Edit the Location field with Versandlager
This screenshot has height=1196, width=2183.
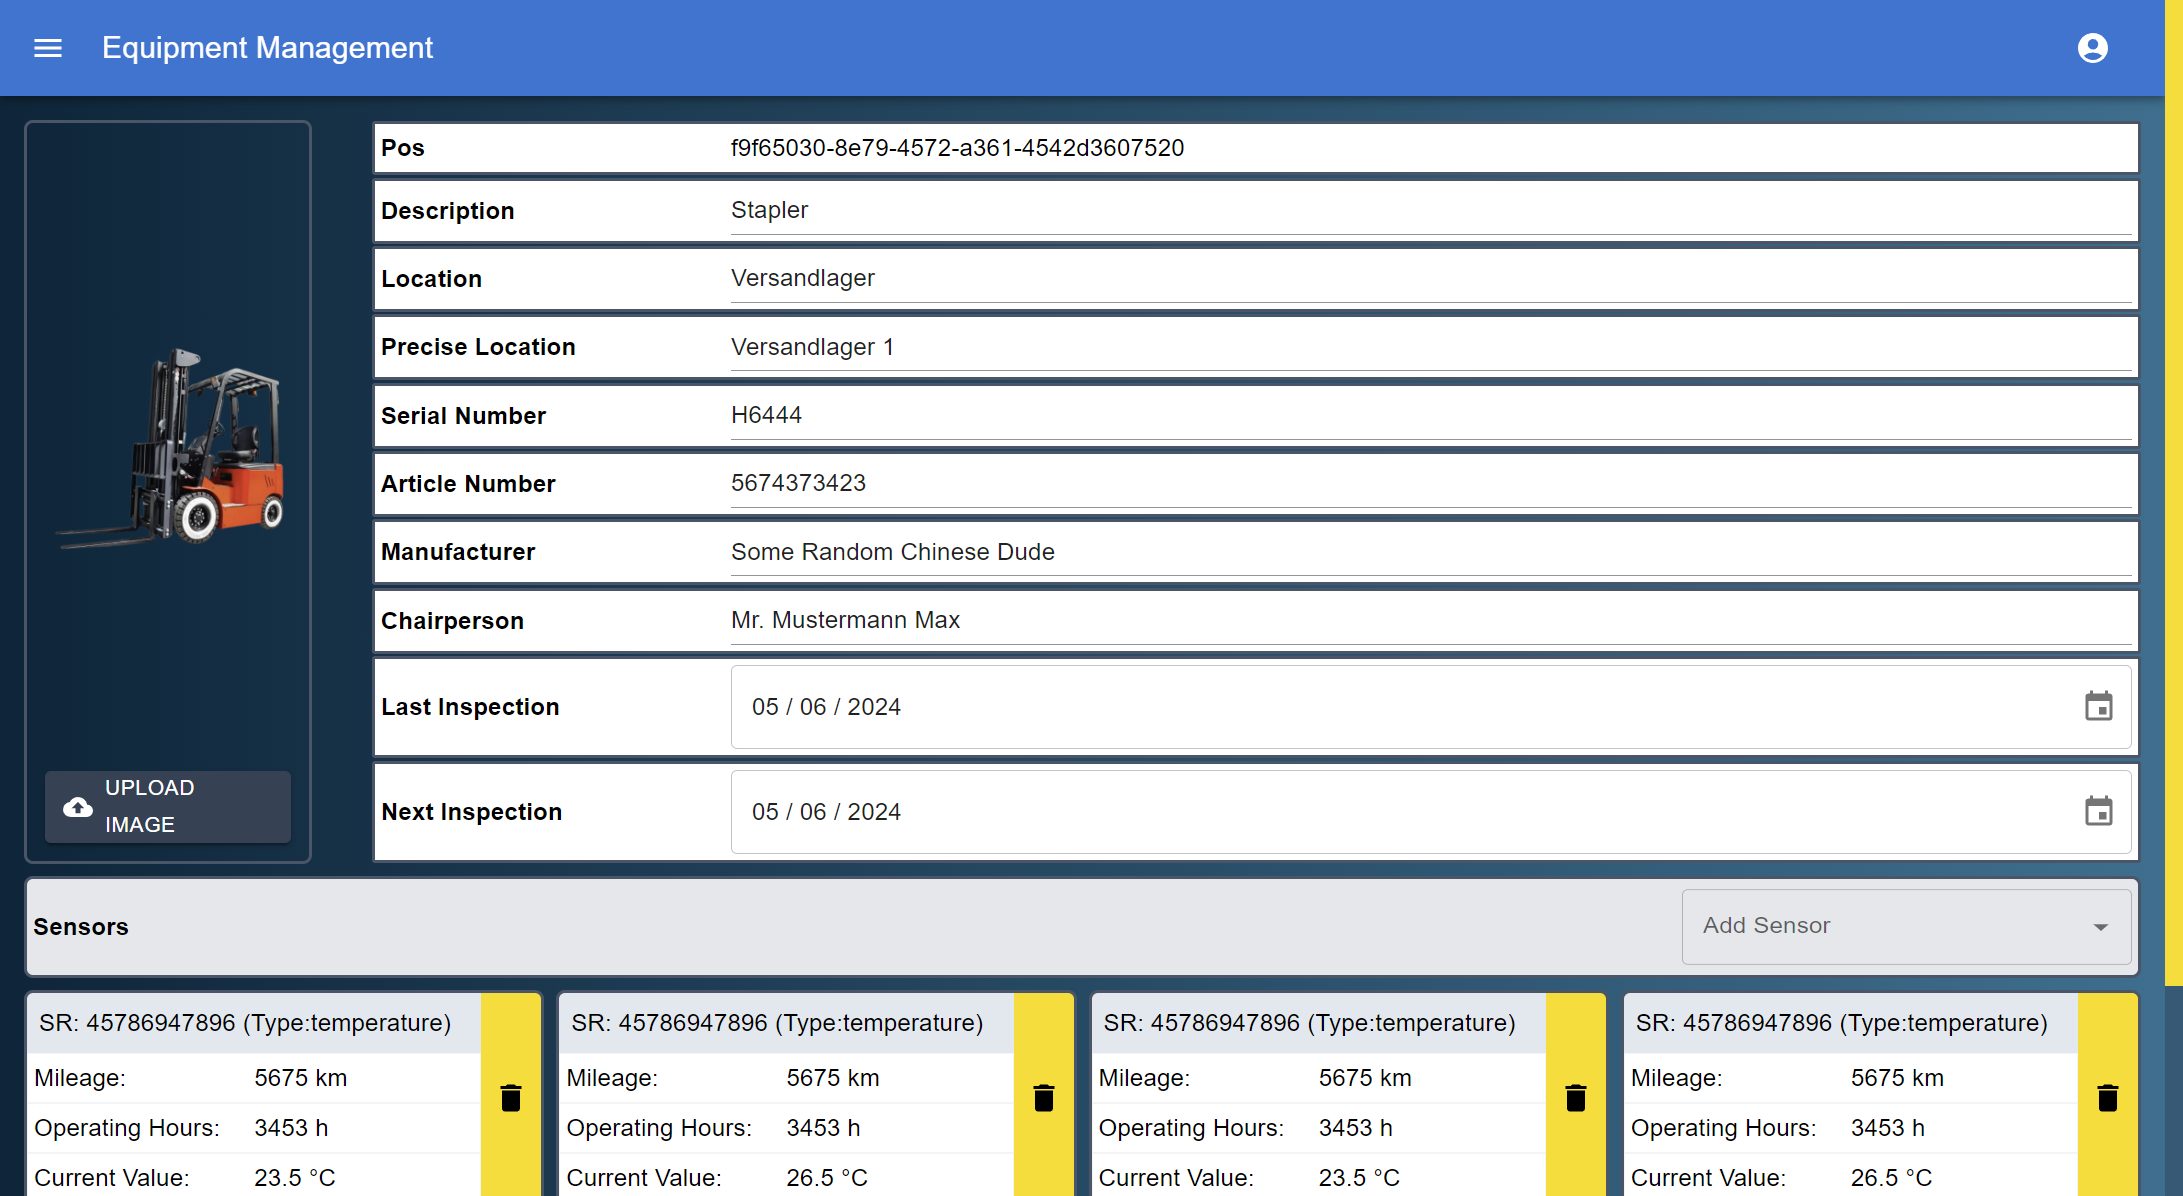[1430, 279]
